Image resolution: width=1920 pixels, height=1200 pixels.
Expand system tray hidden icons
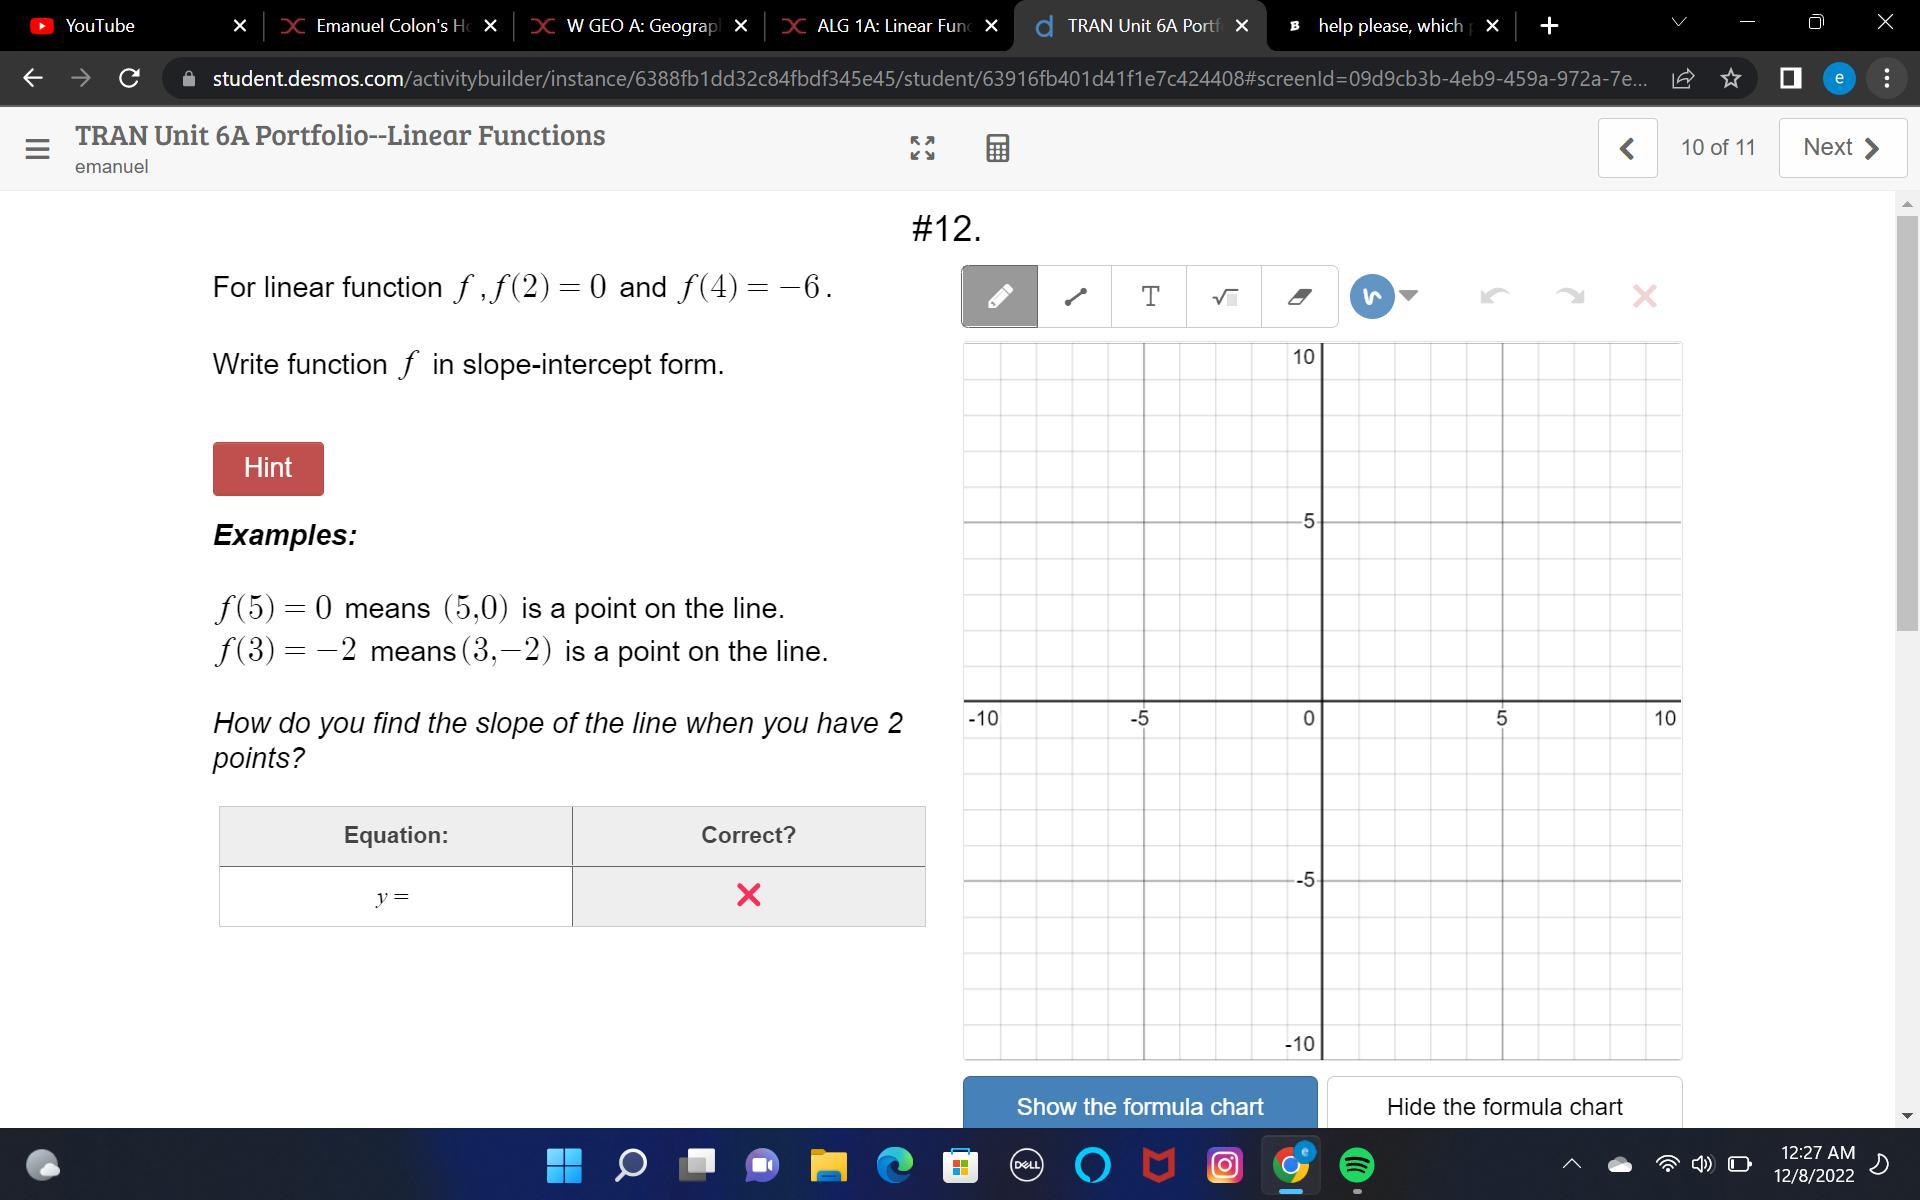(x=1572, y=1163)
